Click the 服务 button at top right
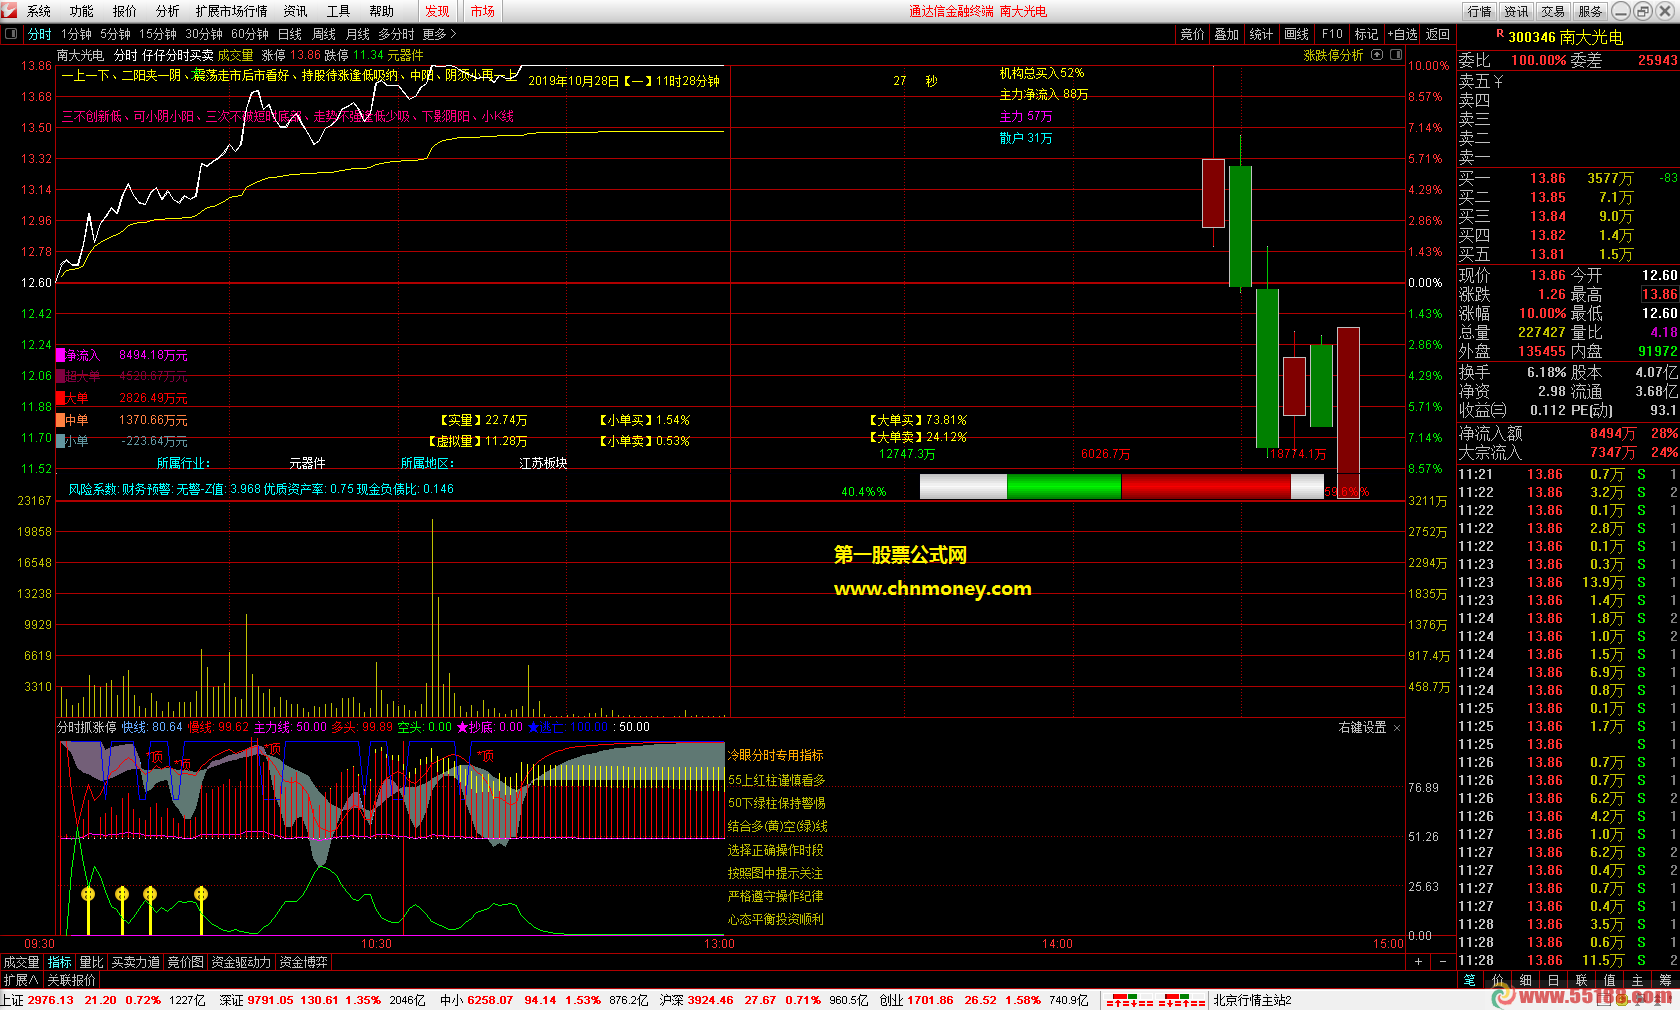Image resolution: width=1680 pixels, height=1010 pixels. coord(1590,11)
